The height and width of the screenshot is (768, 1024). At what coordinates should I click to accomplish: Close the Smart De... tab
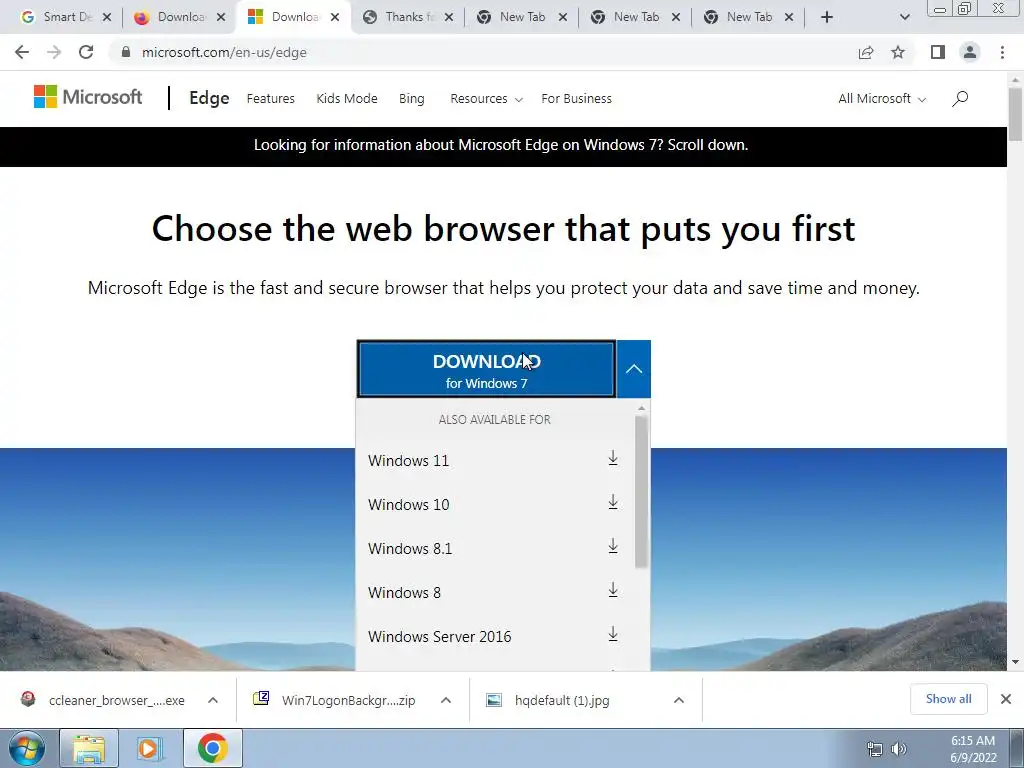click(107, 17)
